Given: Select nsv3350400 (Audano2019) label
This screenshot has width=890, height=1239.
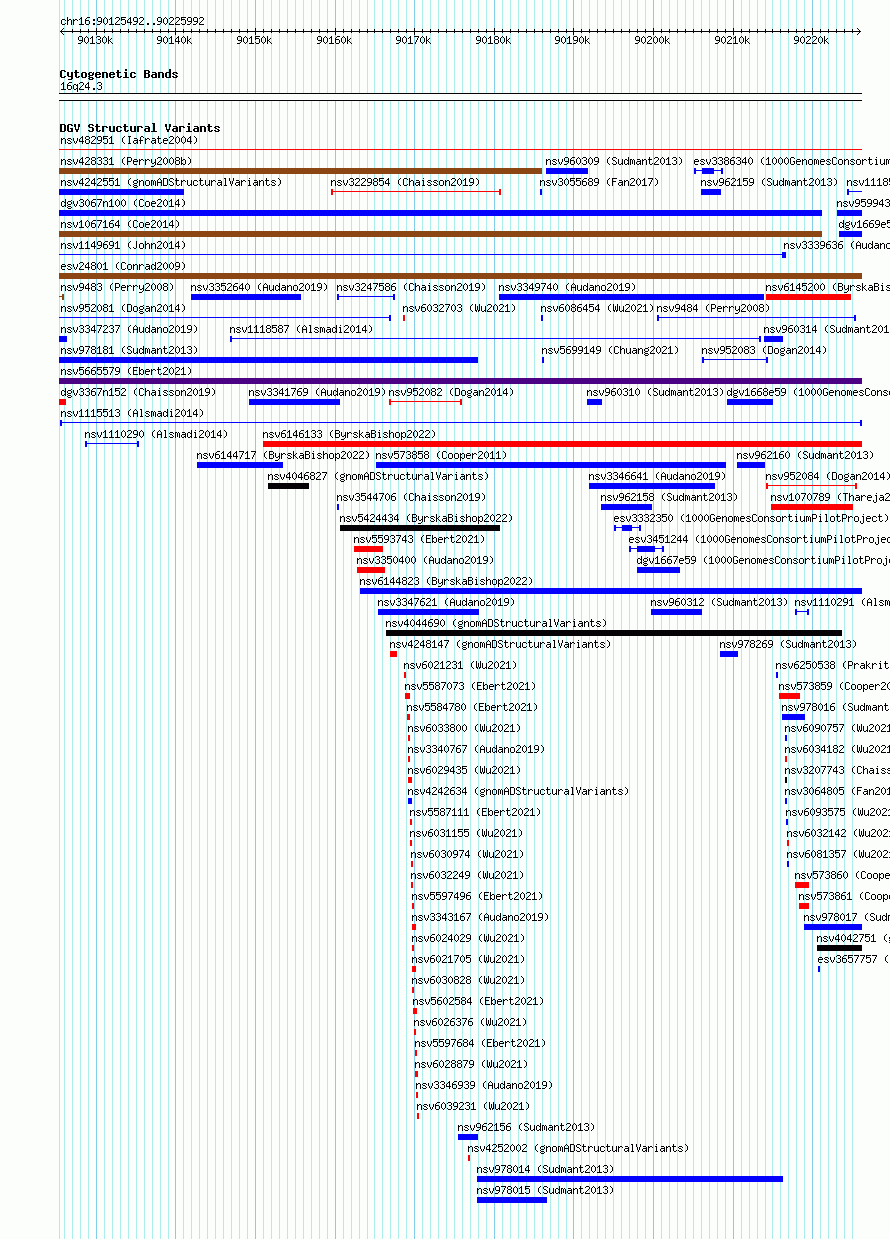Looking at the screenshot, I should pos(425,560).
